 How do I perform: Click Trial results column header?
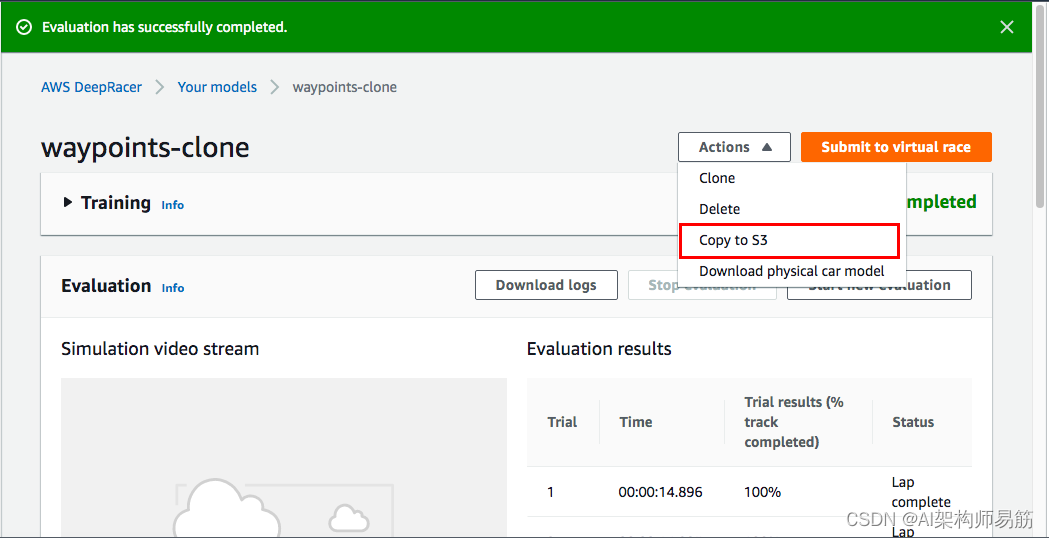point(794,422)
